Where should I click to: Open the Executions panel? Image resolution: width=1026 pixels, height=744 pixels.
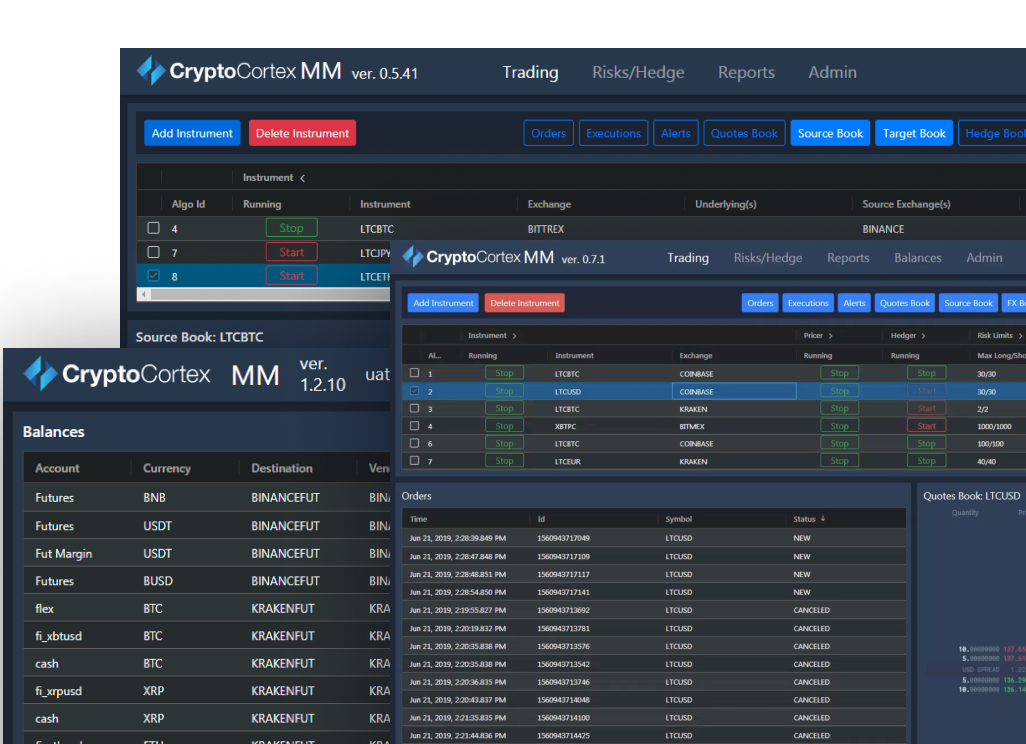click(613, 132)
